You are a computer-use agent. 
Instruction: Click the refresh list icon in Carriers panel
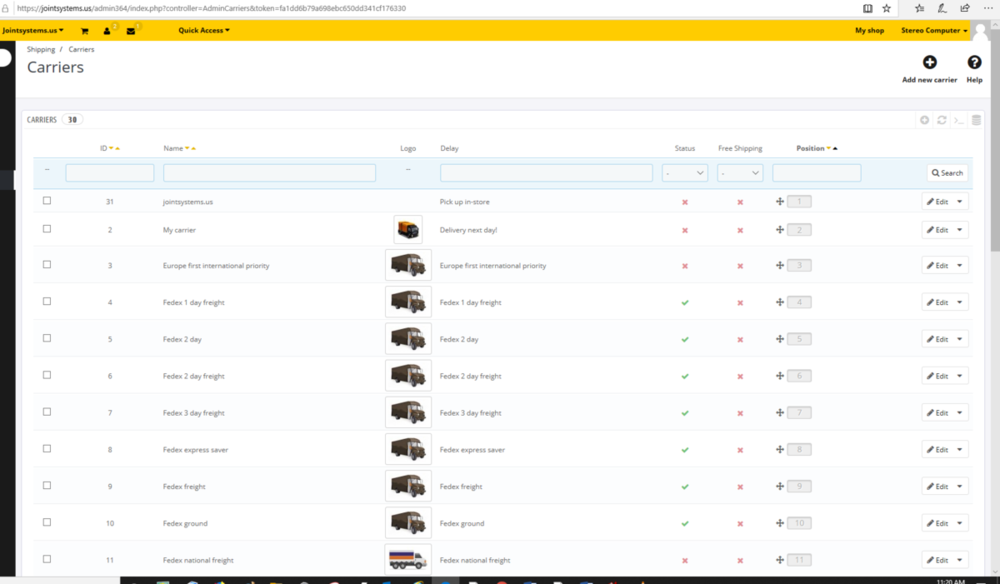tap(941, 120)
